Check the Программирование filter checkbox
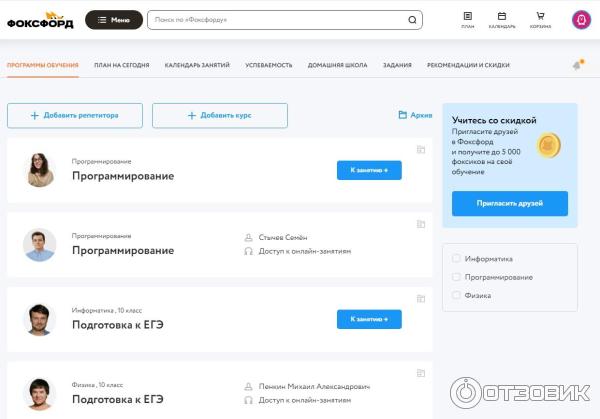This screenshot has width=600, height=419. 456,277
